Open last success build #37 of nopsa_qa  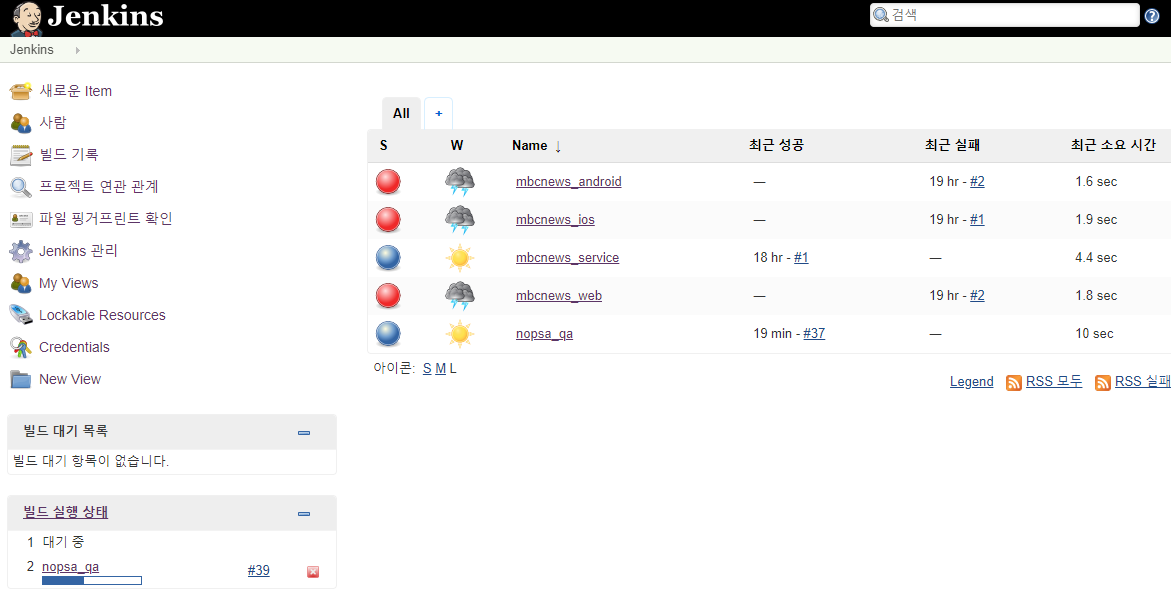(814, 333)
